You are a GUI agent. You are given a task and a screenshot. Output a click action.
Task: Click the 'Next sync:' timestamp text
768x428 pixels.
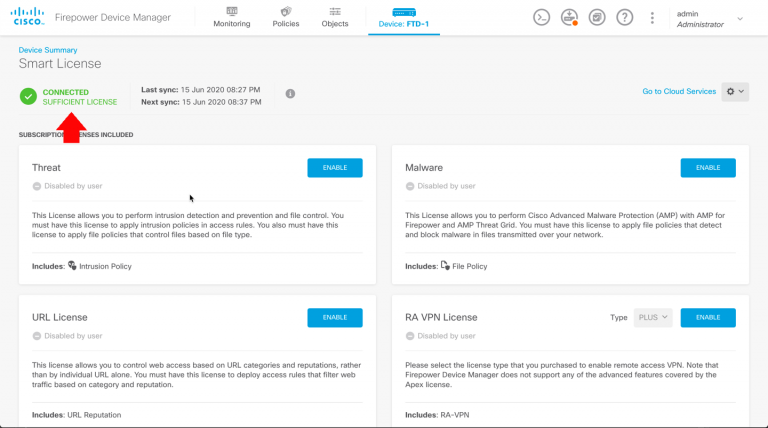tap(201, 102)
